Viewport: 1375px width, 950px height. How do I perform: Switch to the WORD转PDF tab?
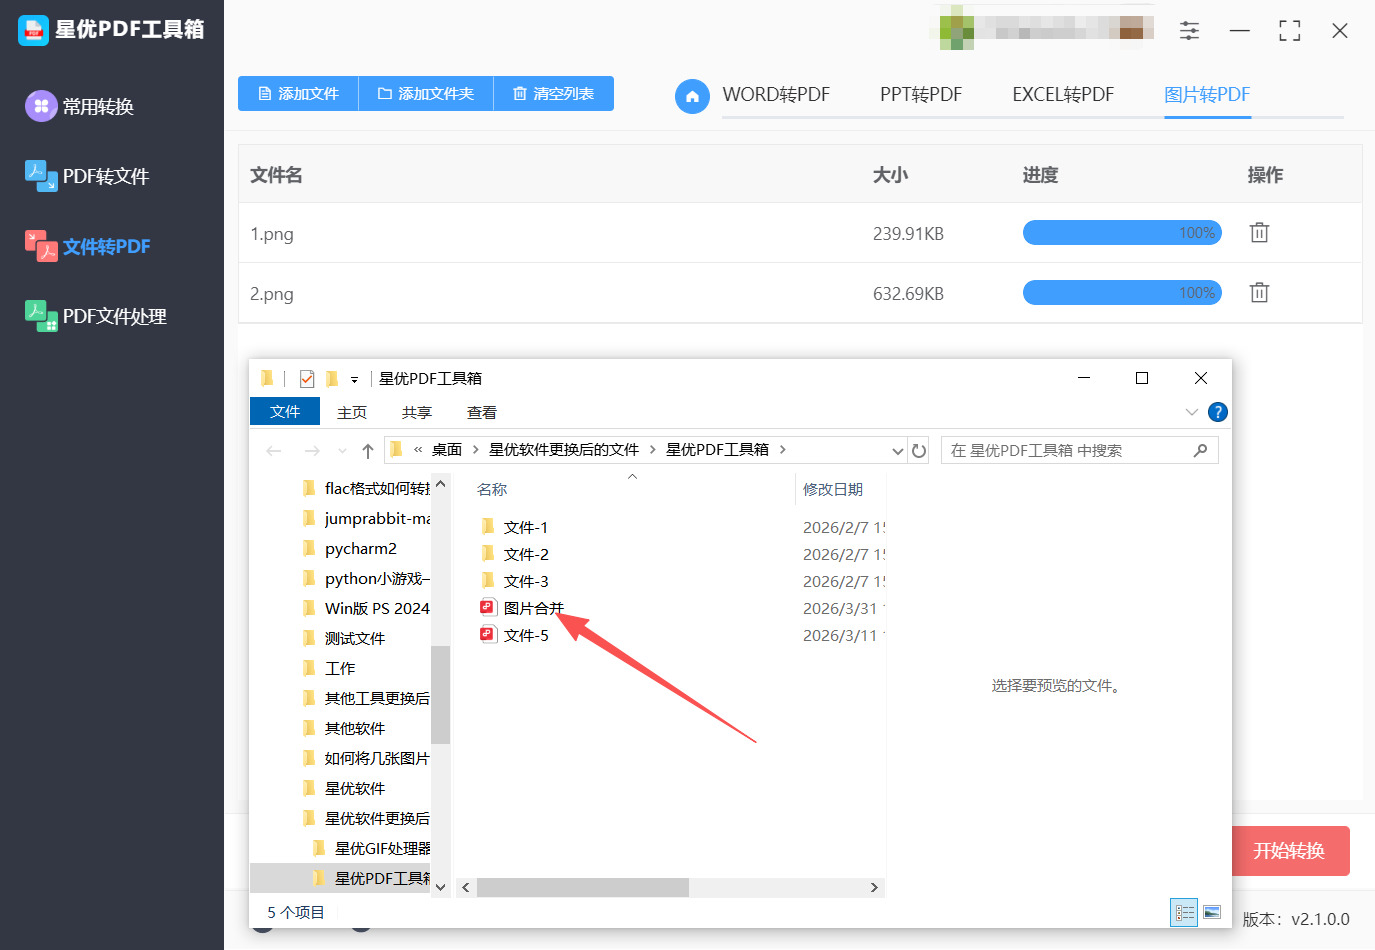tap(776, 95)
